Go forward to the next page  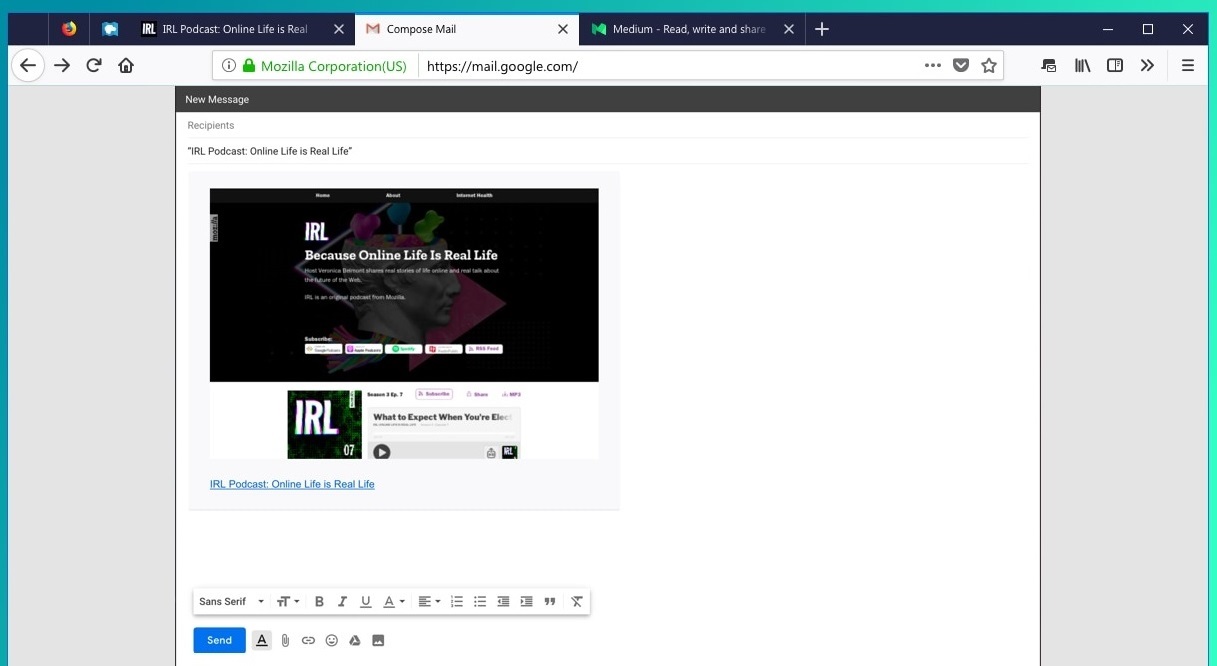(x=62, y=66)
